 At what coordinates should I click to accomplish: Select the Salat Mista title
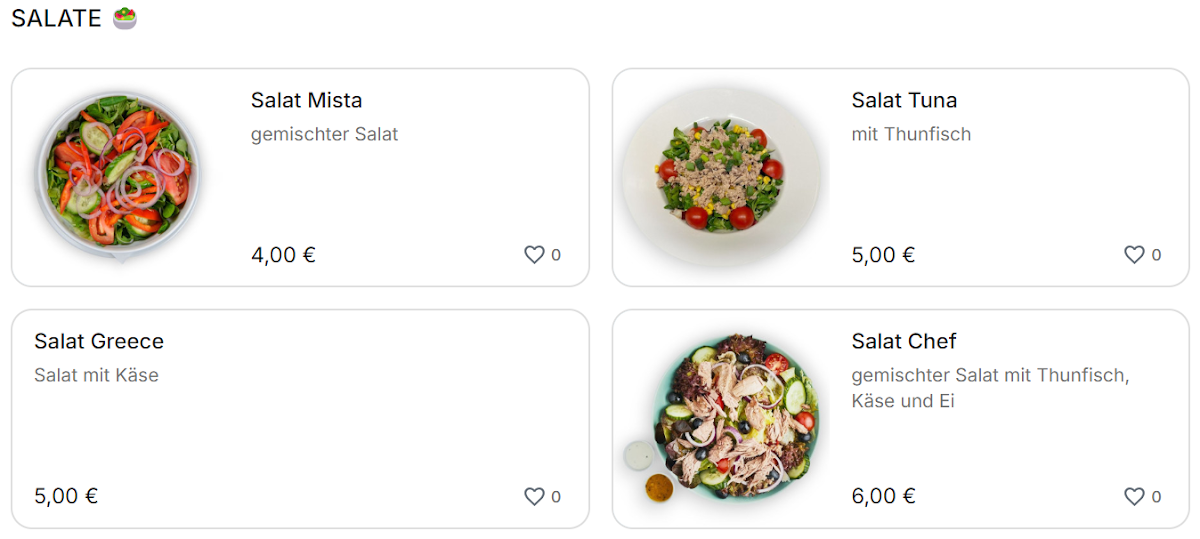(x=306, y=100)
